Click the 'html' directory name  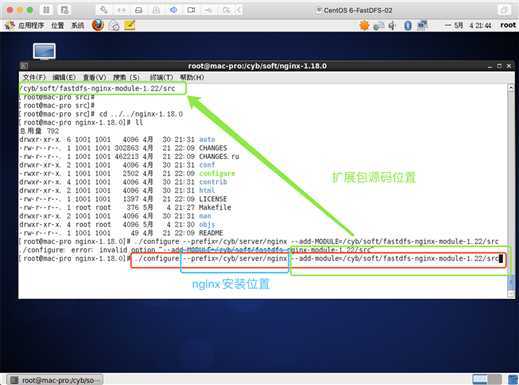[x=207, y=190]
